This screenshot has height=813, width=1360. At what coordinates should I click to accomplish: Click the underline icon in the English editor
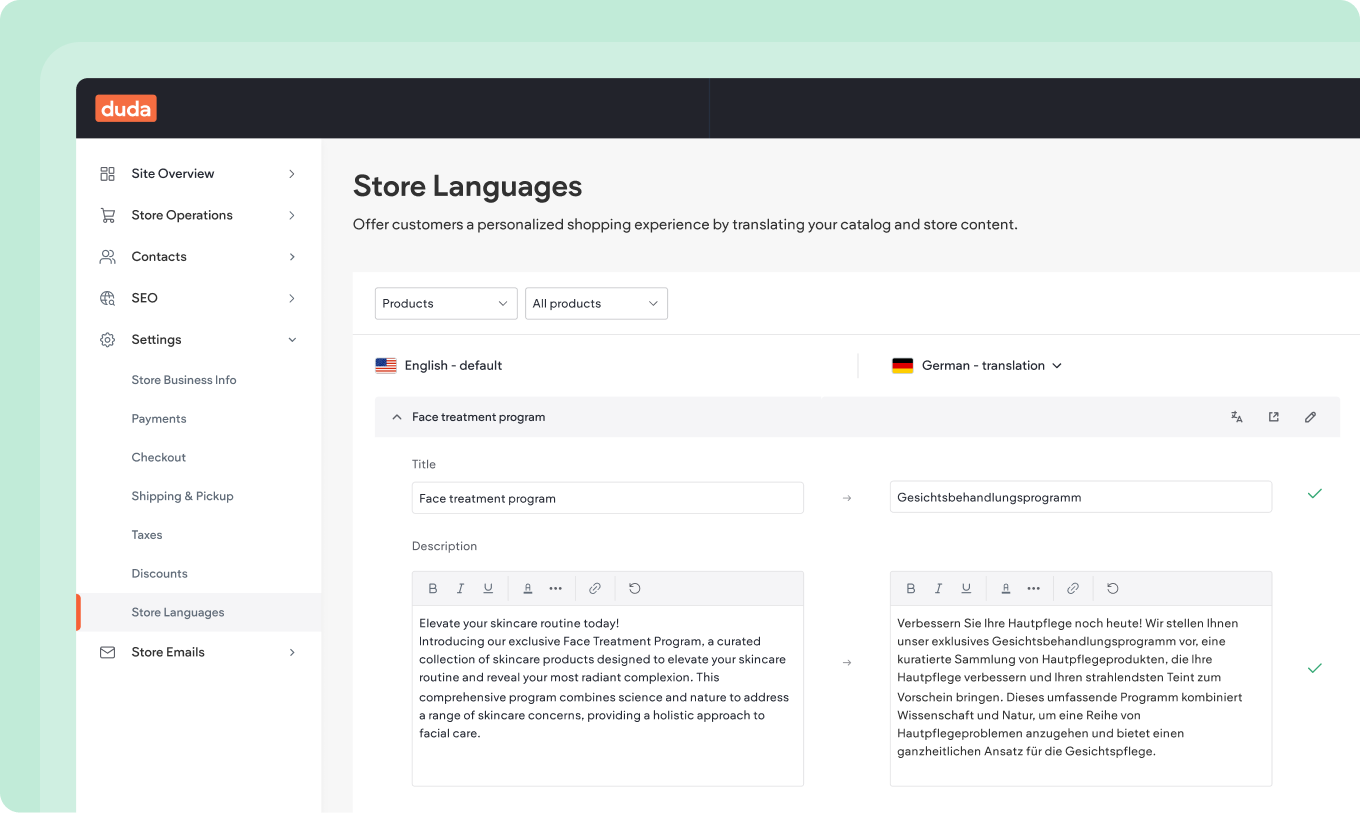[x=488, y=588]
